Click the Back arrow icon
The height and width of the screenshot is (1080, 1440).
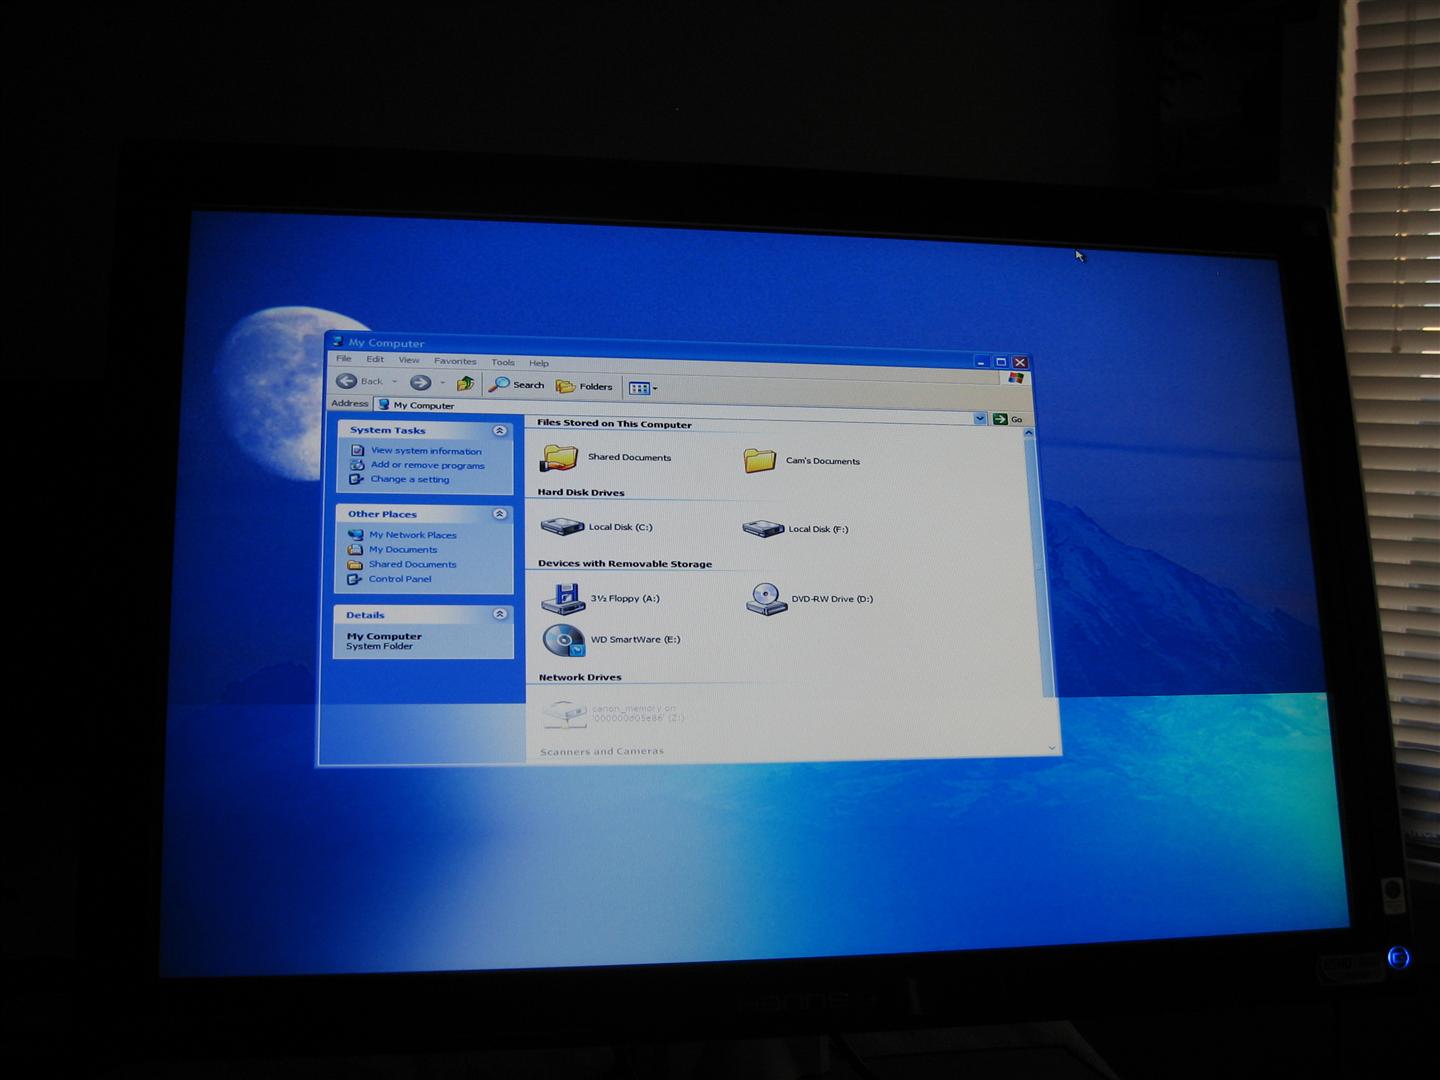click(x=347, y=380)
